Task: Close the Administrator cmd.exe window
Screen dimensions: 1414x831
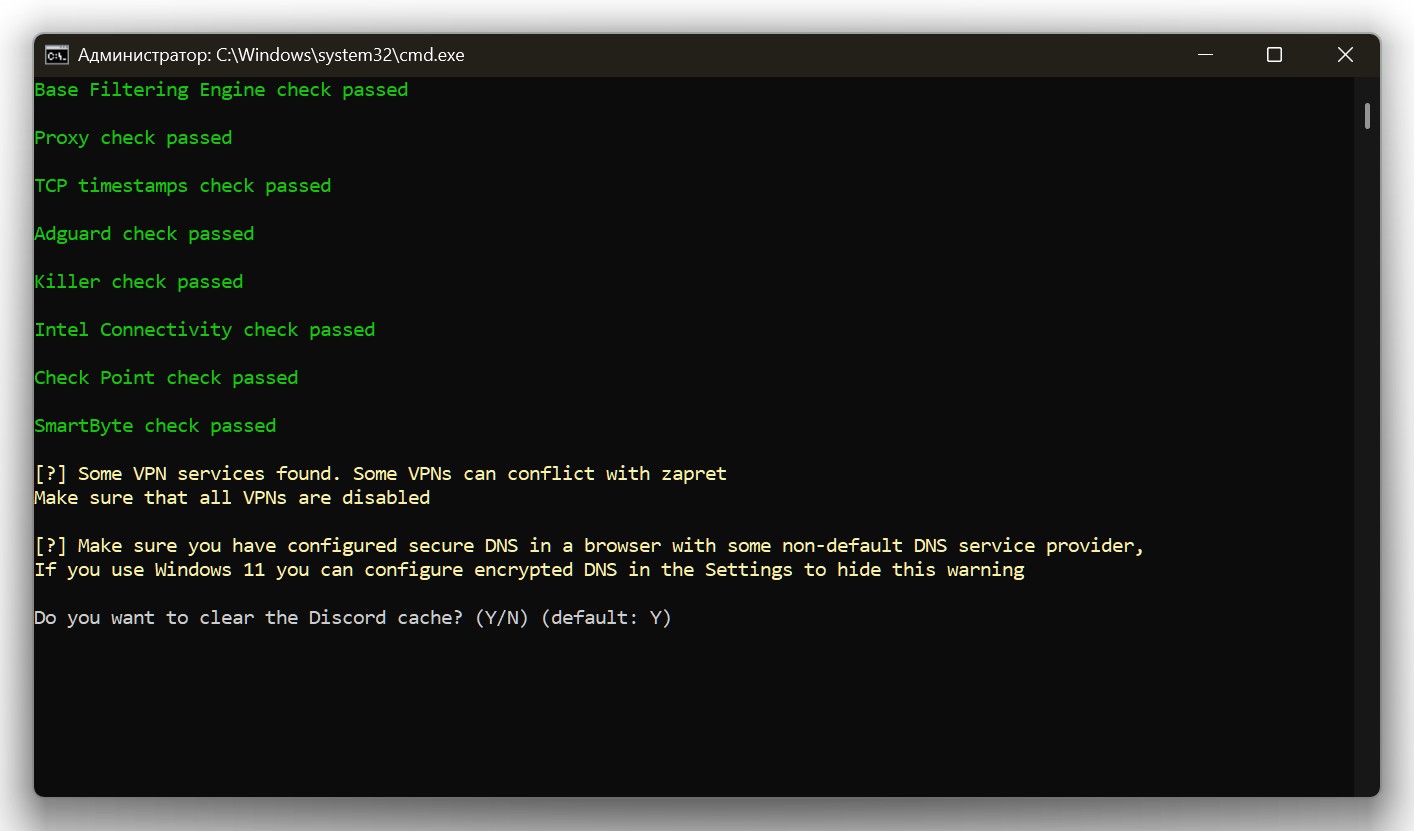Action: (1342, 55)
